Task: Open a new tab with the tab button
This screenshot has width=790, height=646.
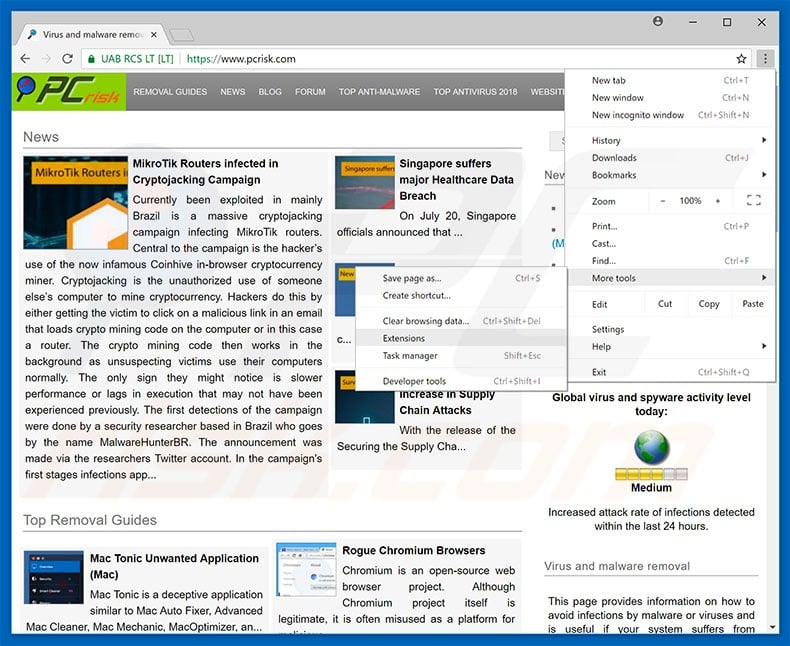Action: pos(181,35)
